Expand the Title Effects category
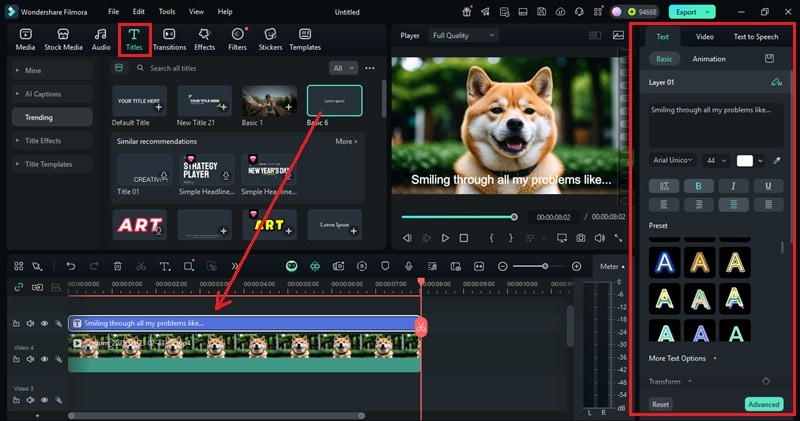This screenshot has width=800, height=421. pos(52,141)
